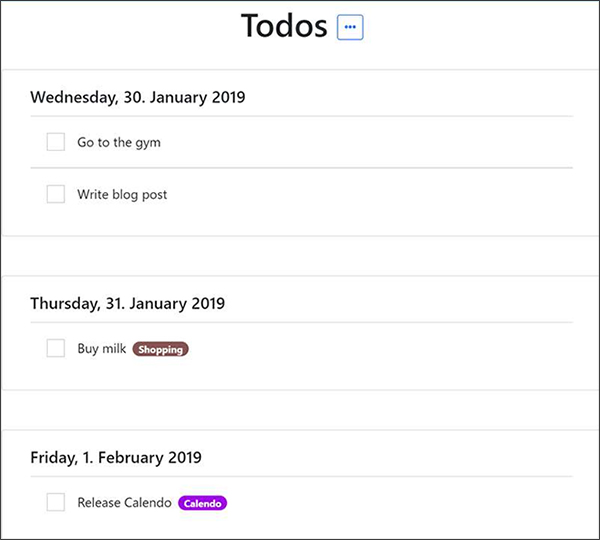Screen dimensions: 600x540
Task: Select the Write blog post label text
Action: pos(122,195)
